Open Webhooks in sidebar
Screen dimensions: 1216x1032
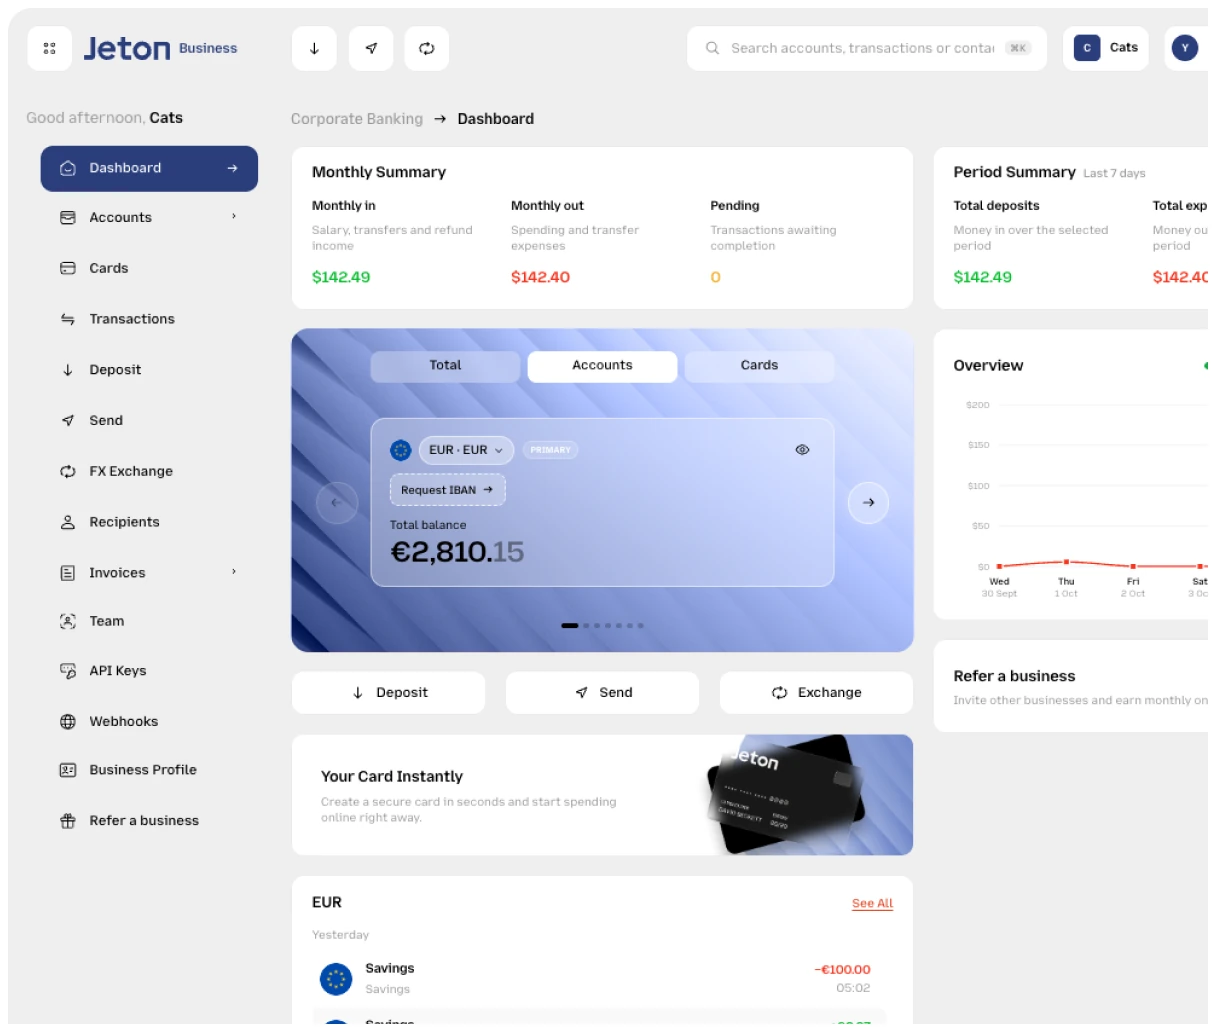[149, 721]
